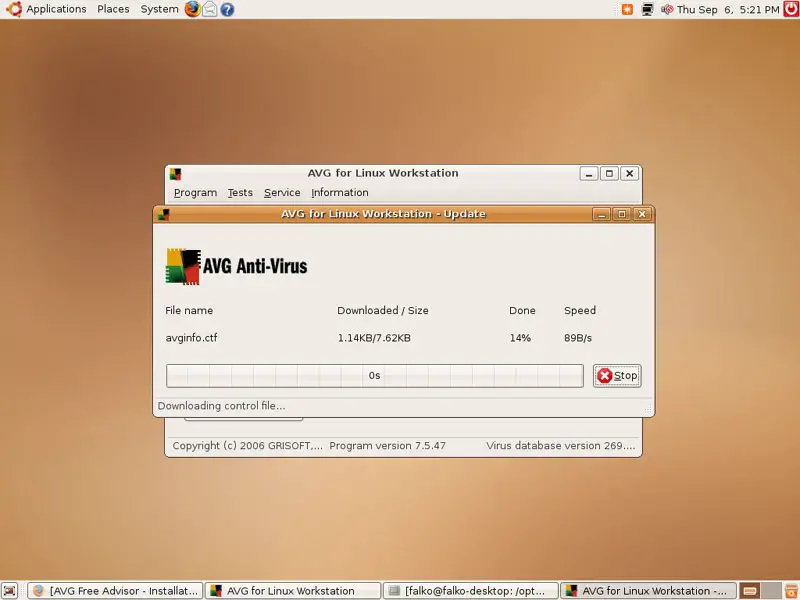The width and height of the screenshot is (800, 600).
Task: Switch to AVG for Linux Workstation taskbar button
Action: point(293,591)
